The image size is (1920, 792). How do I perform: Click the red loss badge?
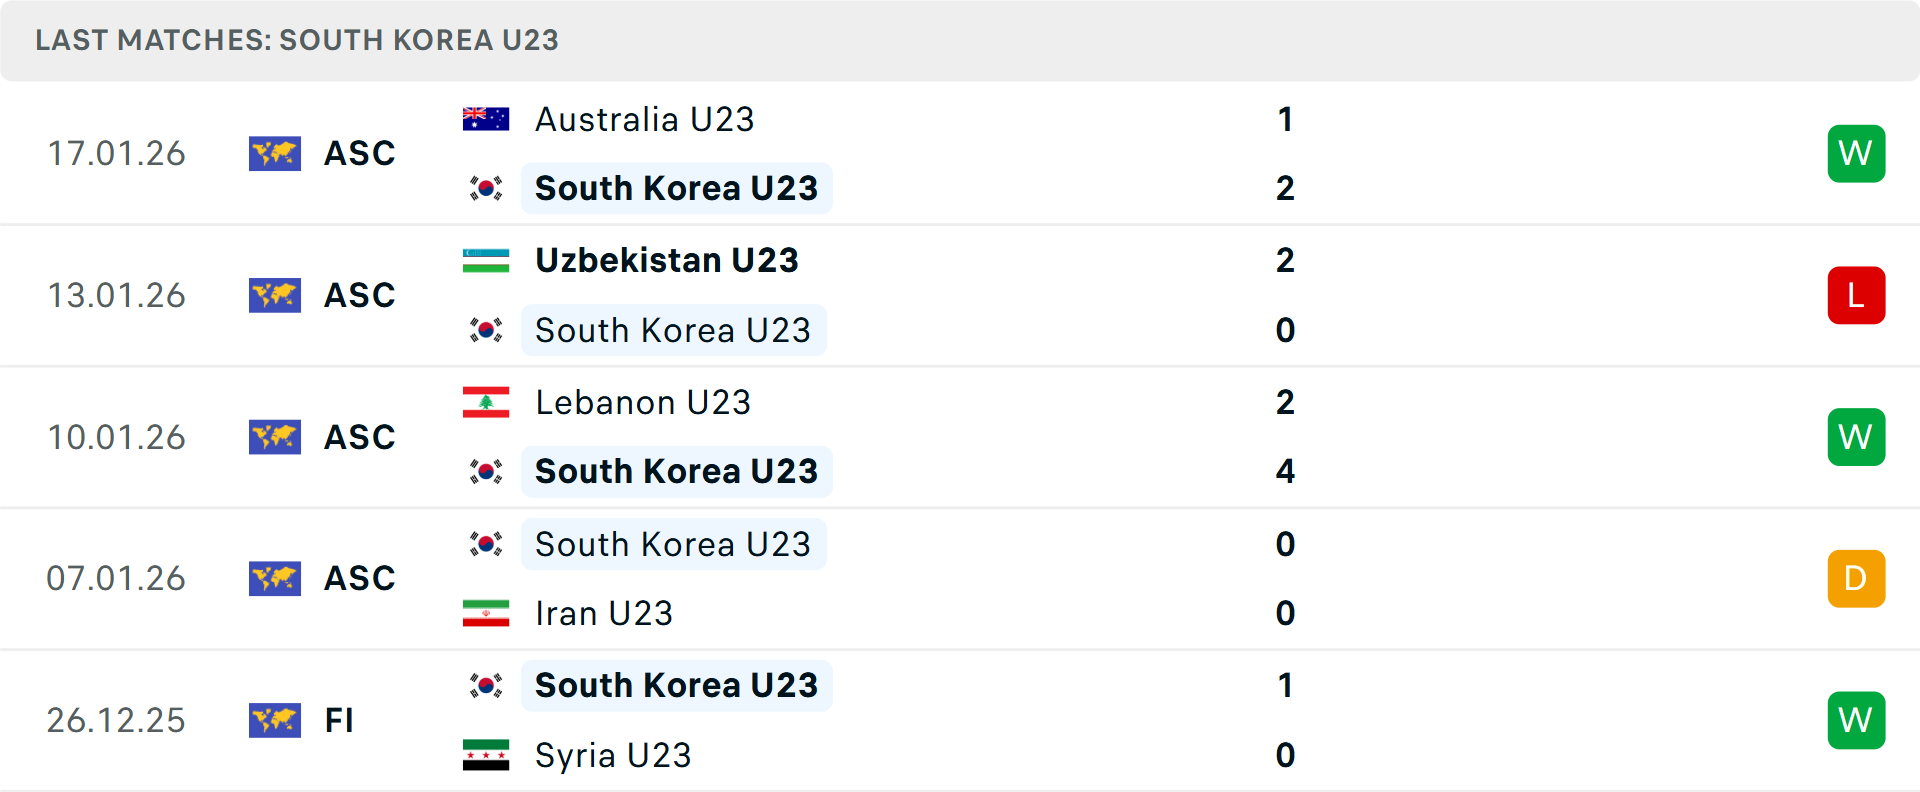1856,295
